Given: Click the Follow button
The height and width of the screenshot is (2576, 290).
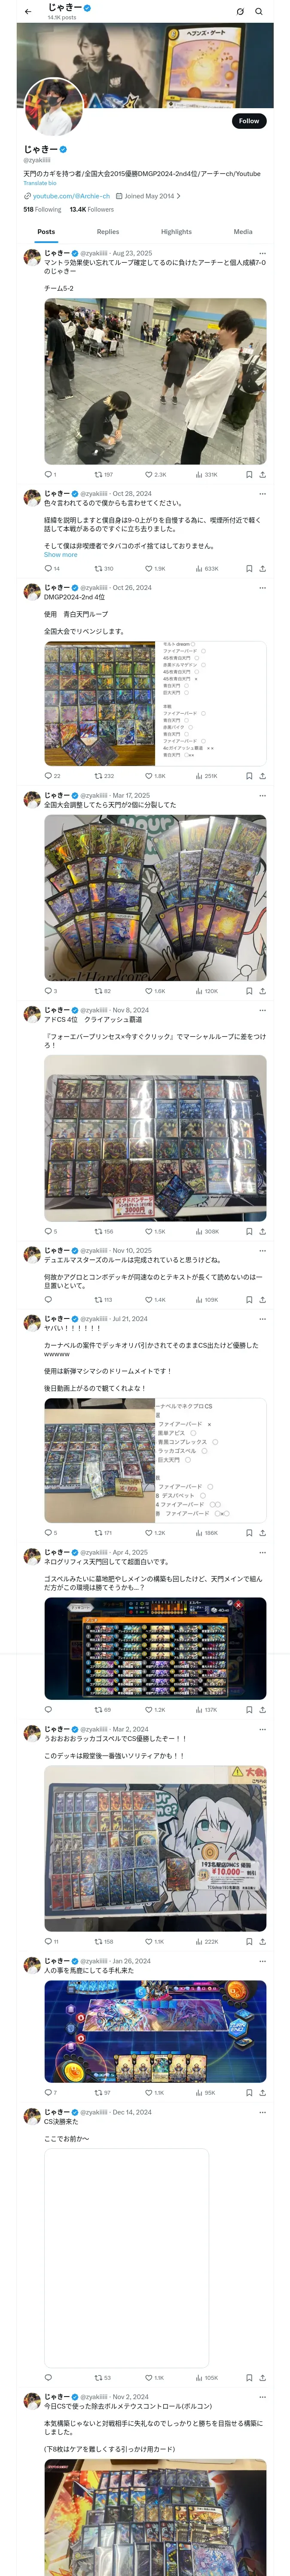Looking at the screenshot, I should [x=249, y=121].
